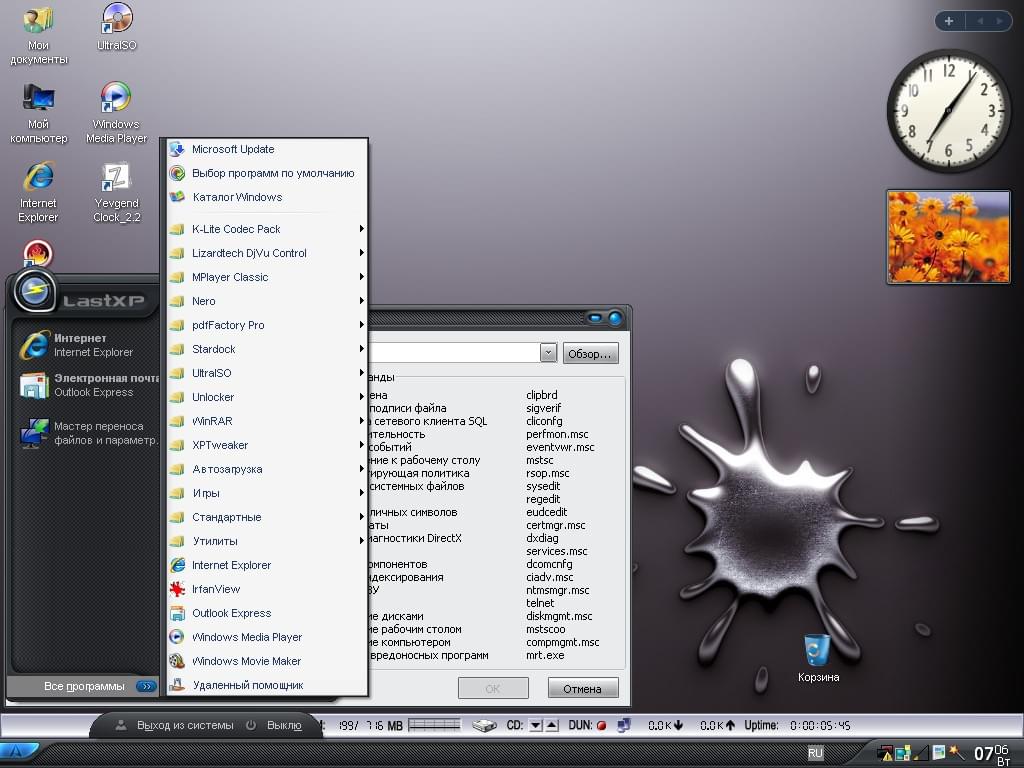1024x768 pixels.
Task: Select perfmon.msc in the command list
Action: click(x=558, y=435)
